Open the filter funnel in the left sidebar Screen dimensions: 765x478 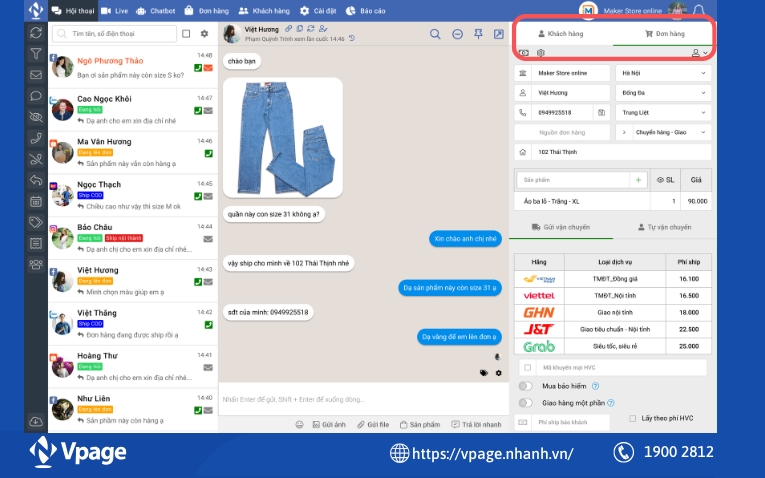(36, 54)
